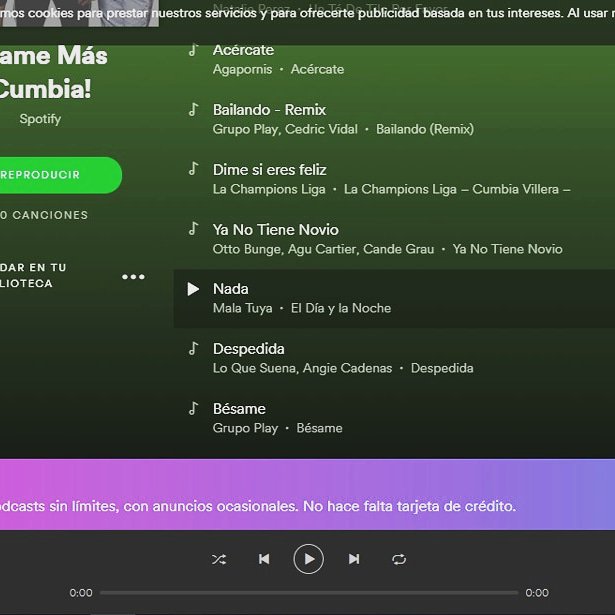615x615 pixels.
Task: Open album La Champions Liga – Cumbia Villera
Action: tap(457, 189)
